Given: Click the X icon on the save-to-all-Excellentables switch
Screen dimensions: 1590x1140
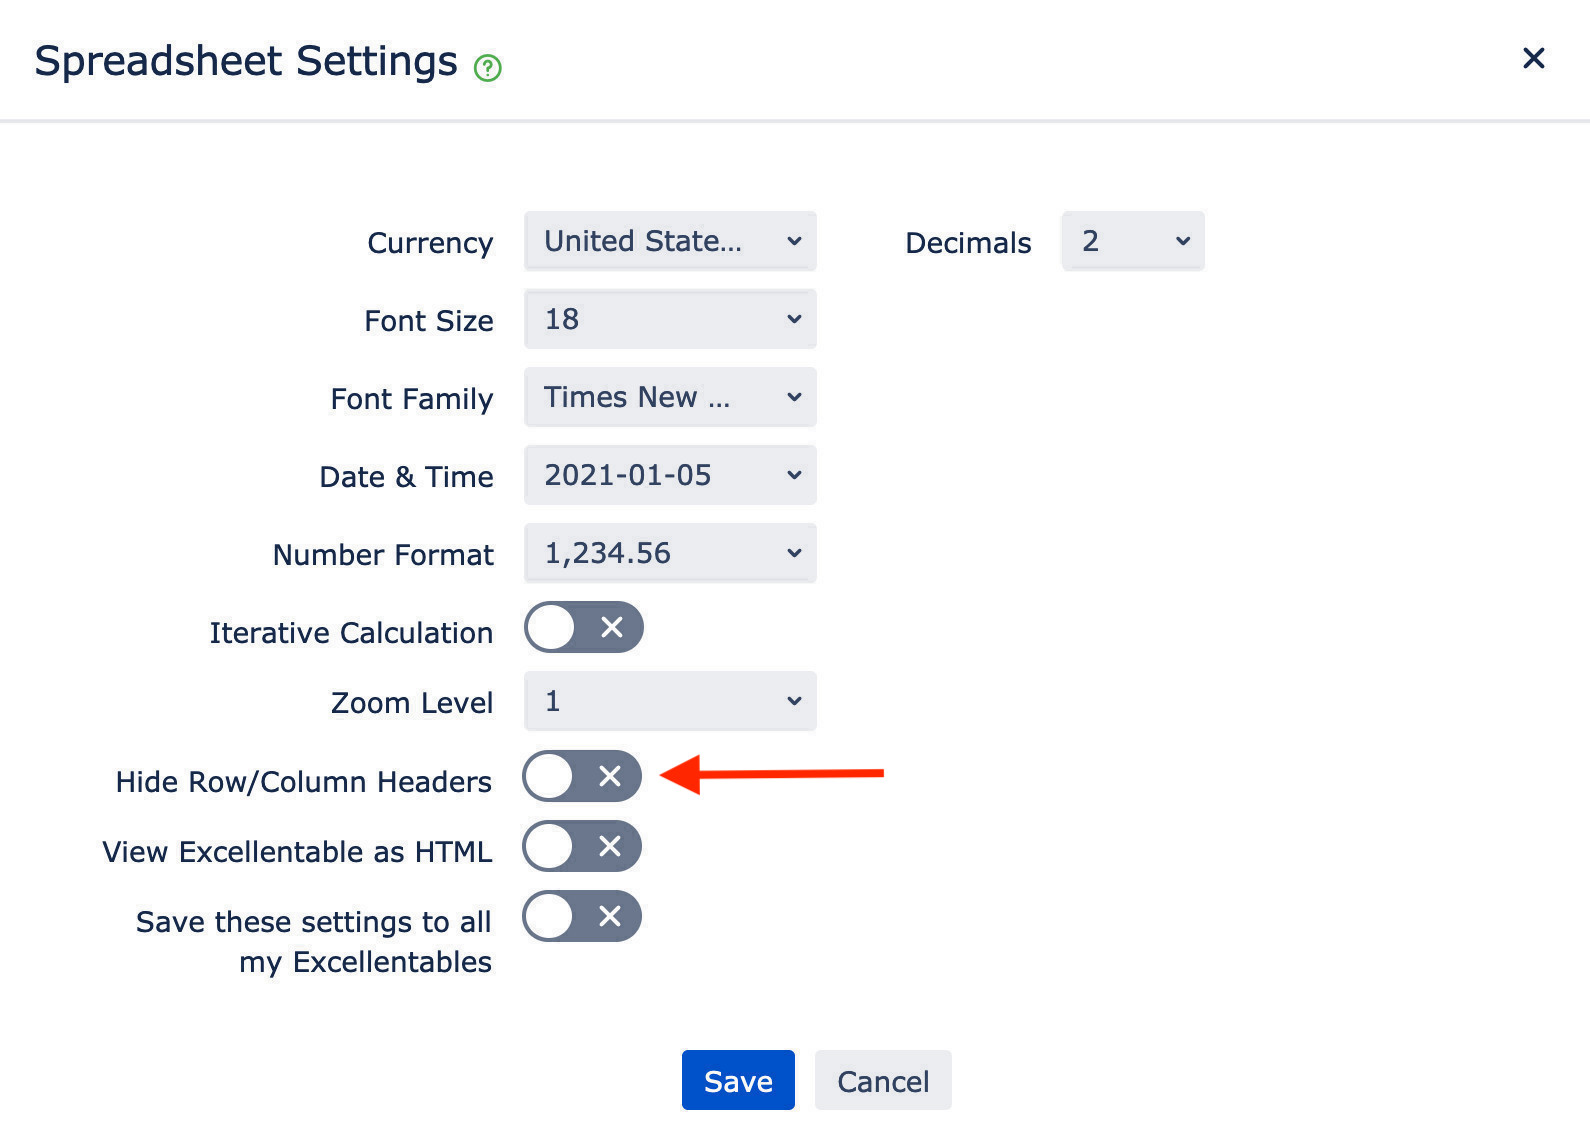Looking at the screenshot, I should (x=612, y=916).
